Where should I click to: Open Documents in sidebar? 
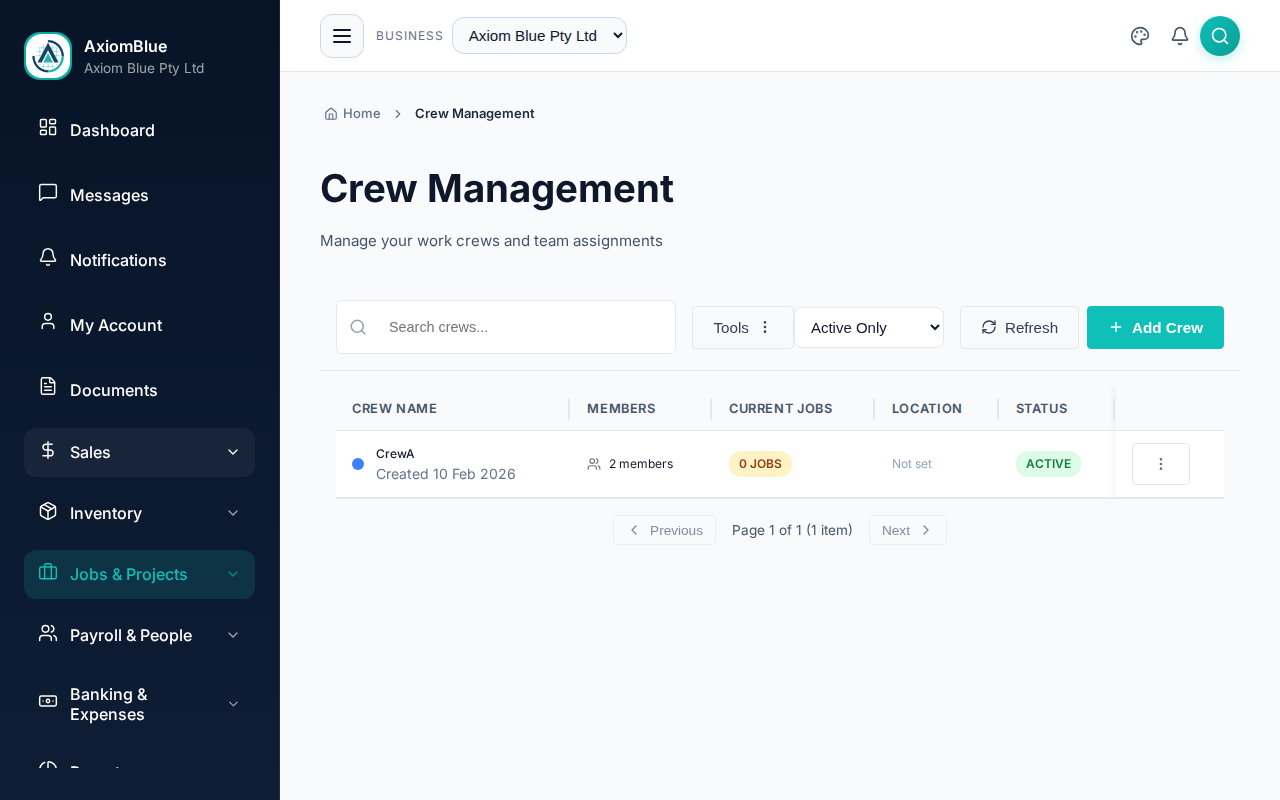(x=139, y=390)
